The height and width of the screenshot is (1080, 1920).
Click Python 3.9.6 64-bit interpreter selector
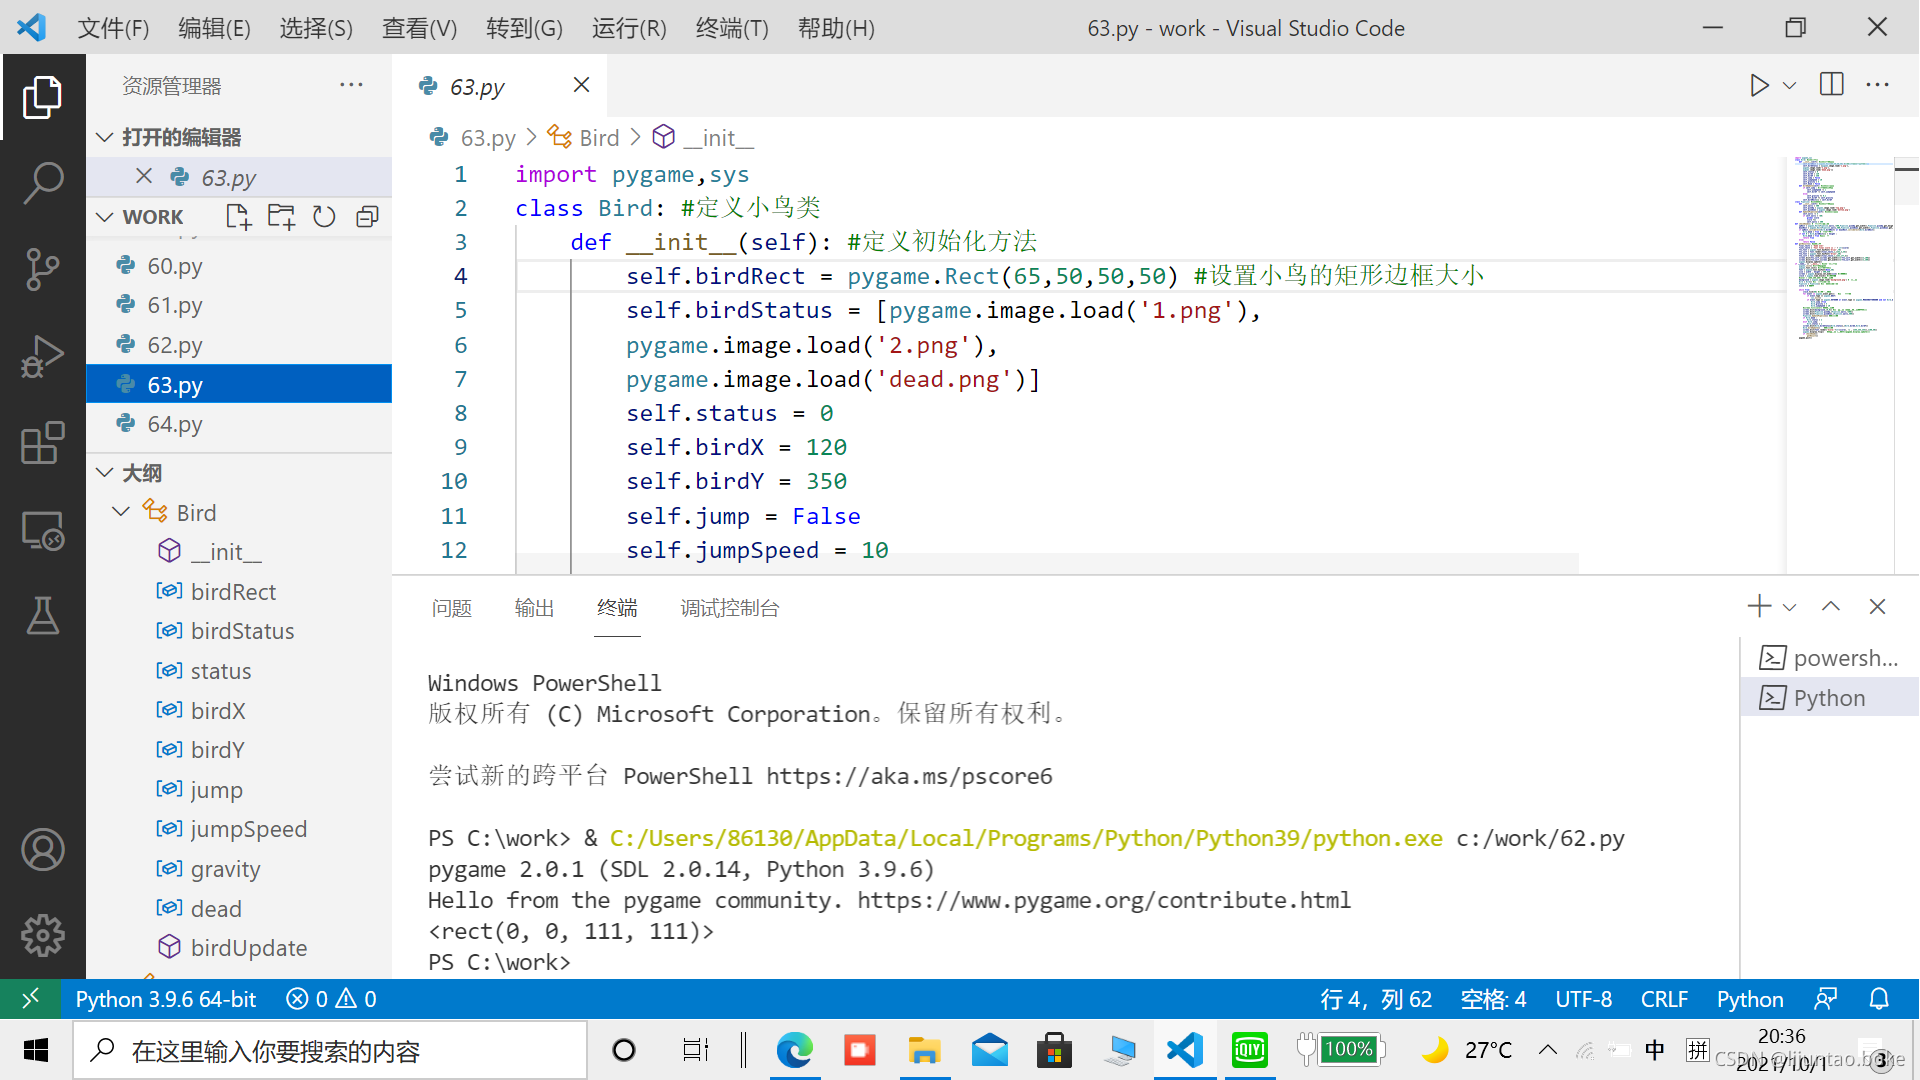click(166, 999)
